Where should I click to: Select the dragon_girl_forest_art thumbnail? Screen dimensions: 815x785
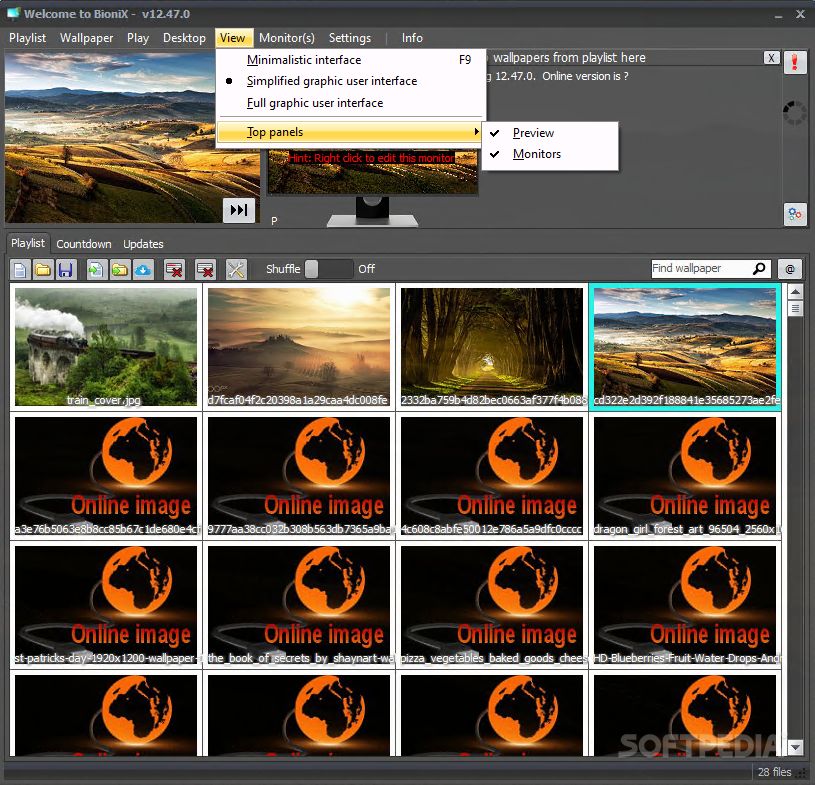pyautogui.click(x=685, y=476)
